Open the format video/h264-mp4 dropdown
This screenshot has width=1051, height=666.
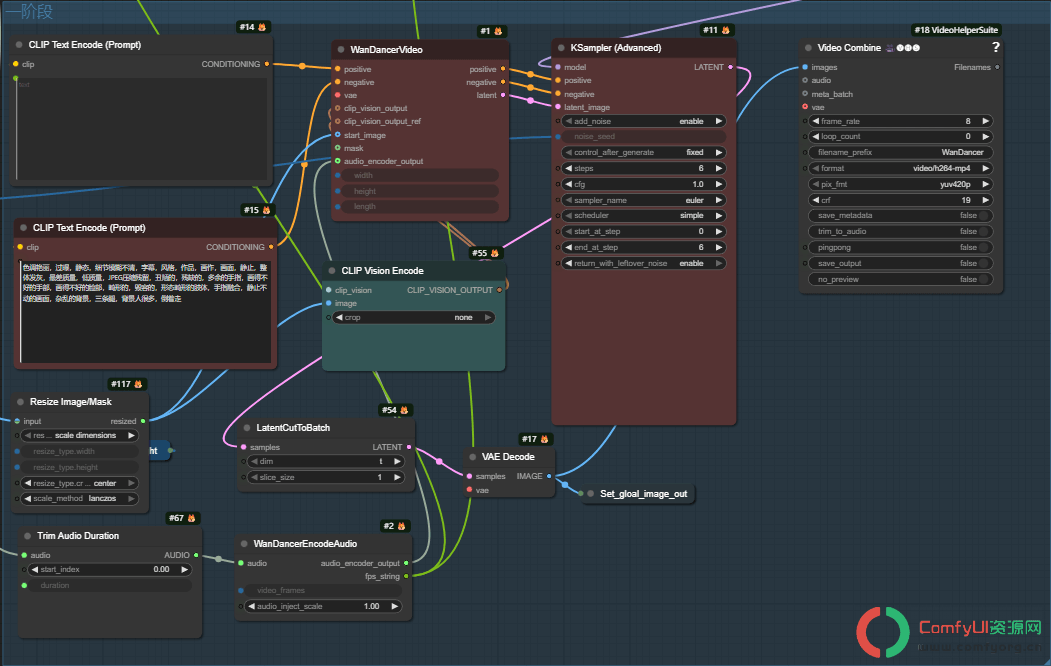pyautogui.click(x=901, y=168)
